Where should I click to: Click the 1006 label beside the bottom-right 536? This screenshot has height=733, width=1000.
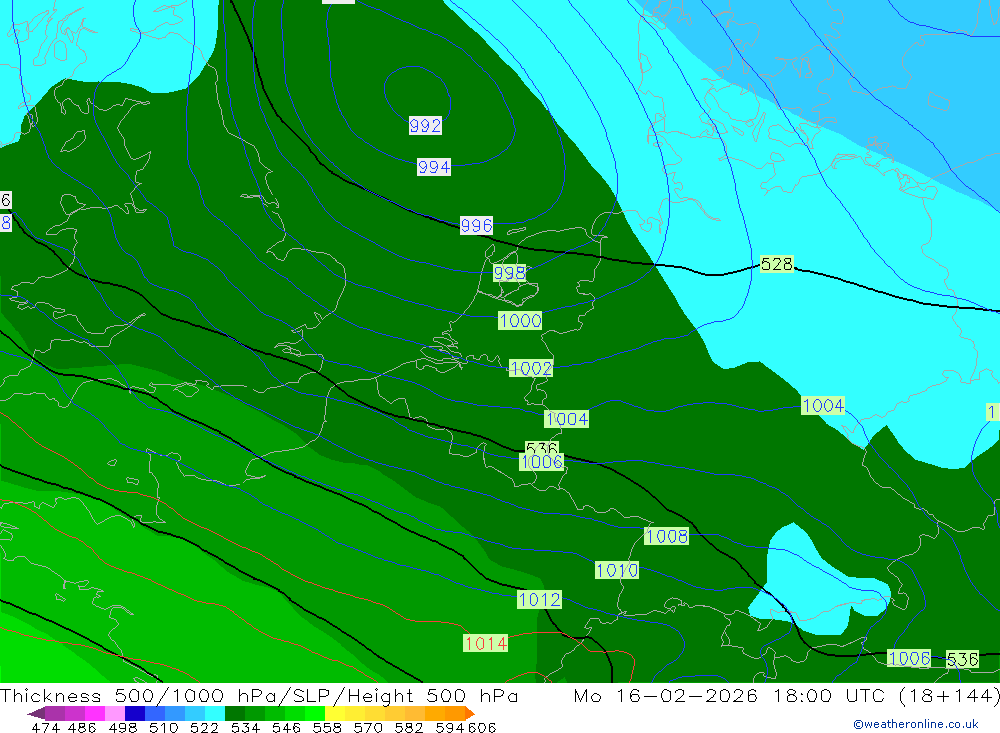[x=909, y=658]
